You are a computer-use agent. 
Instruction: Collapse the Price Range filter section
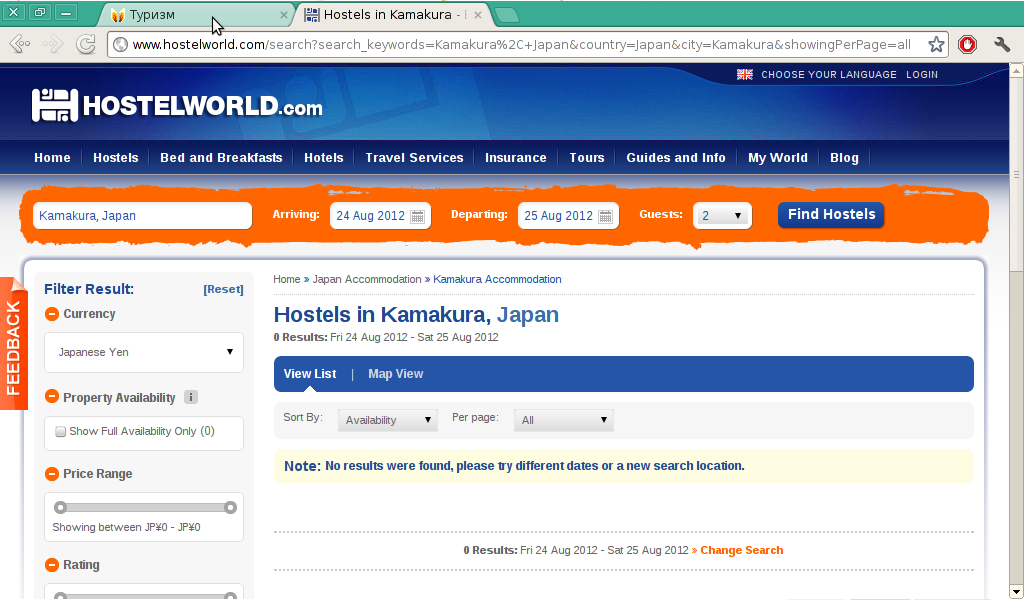click(52, 473)
